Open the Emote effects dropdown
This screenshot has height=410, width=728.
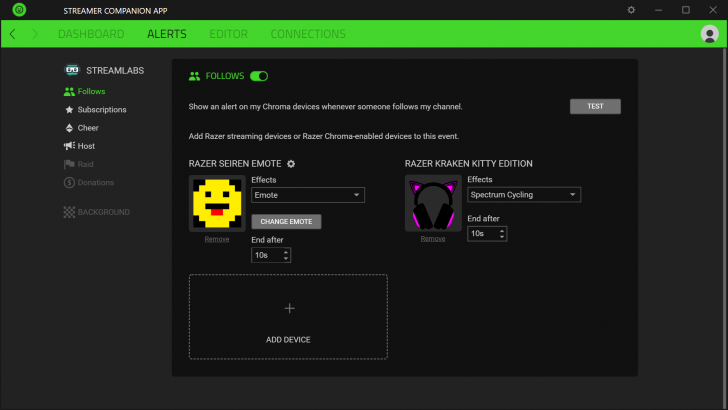coord(308,195)
